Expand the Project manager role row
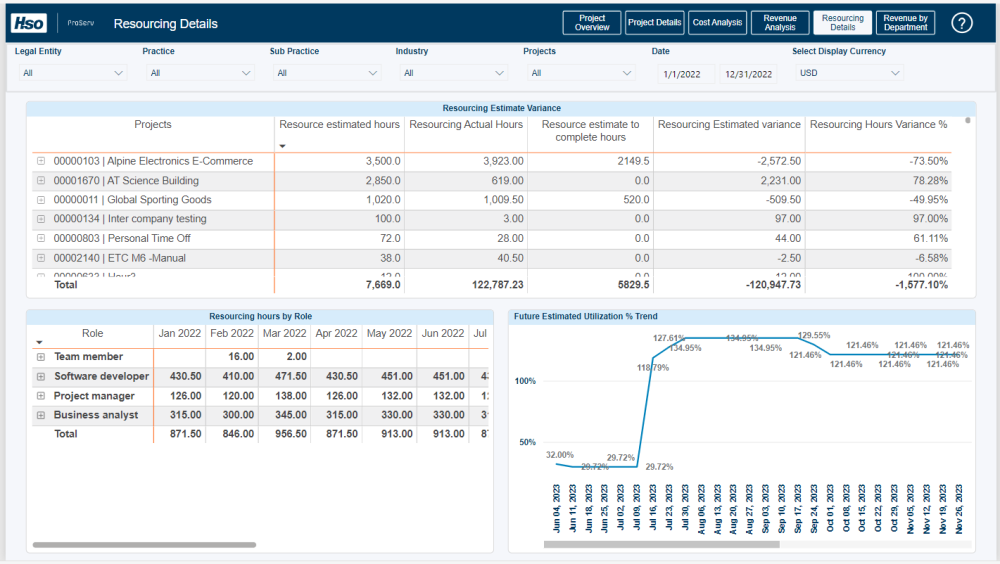This screenshot has width=1000, height=564. 41,396
